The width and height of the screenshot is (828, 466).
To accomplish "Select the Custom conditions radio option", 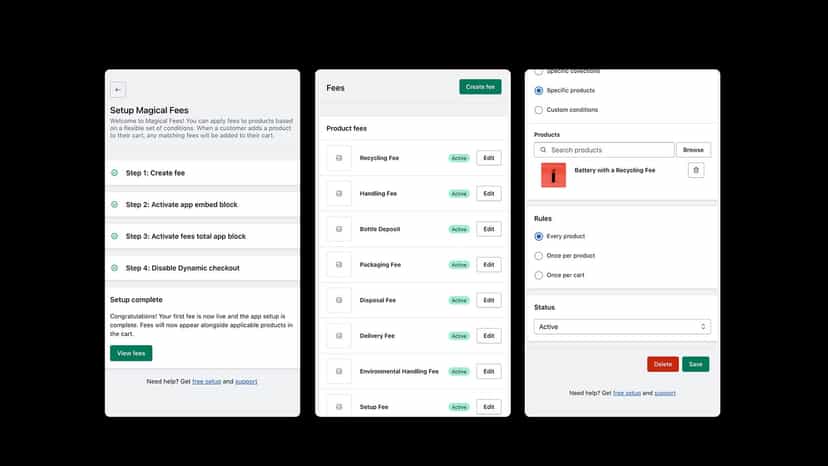I will (539, 110).
